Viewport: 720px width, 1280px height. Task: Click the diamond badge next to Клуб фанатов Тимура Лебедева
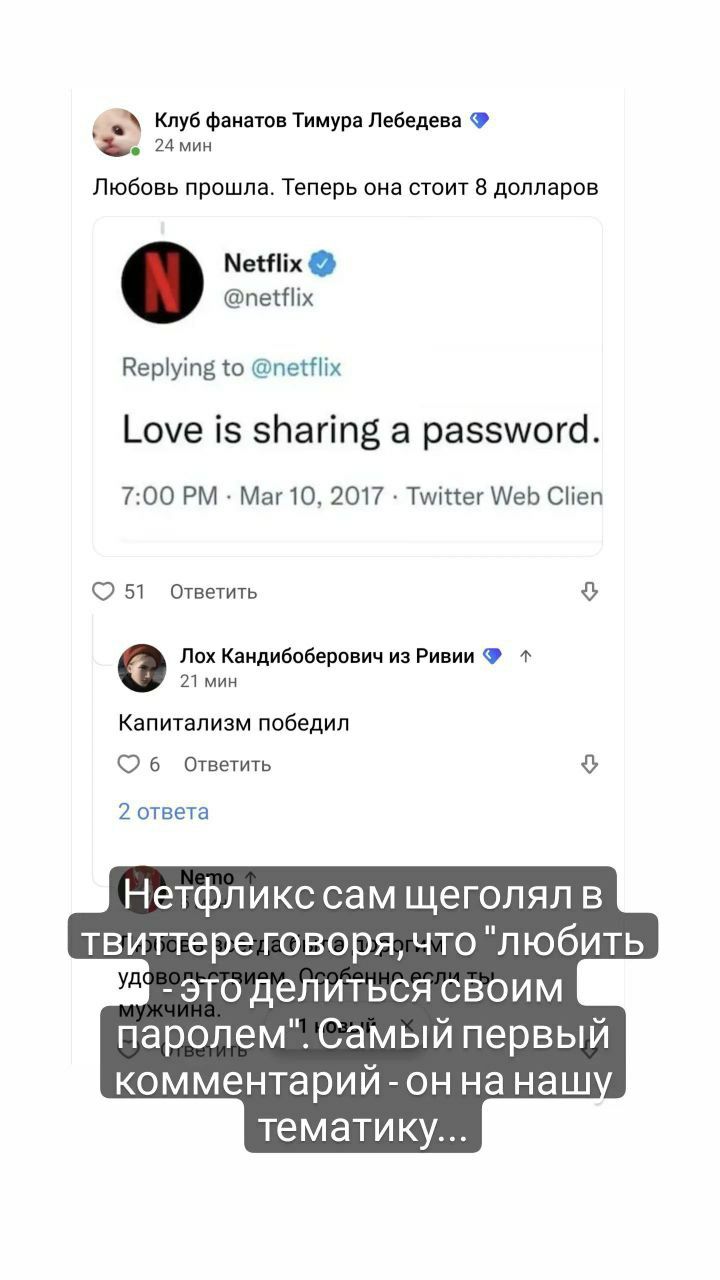coord(480,121)
